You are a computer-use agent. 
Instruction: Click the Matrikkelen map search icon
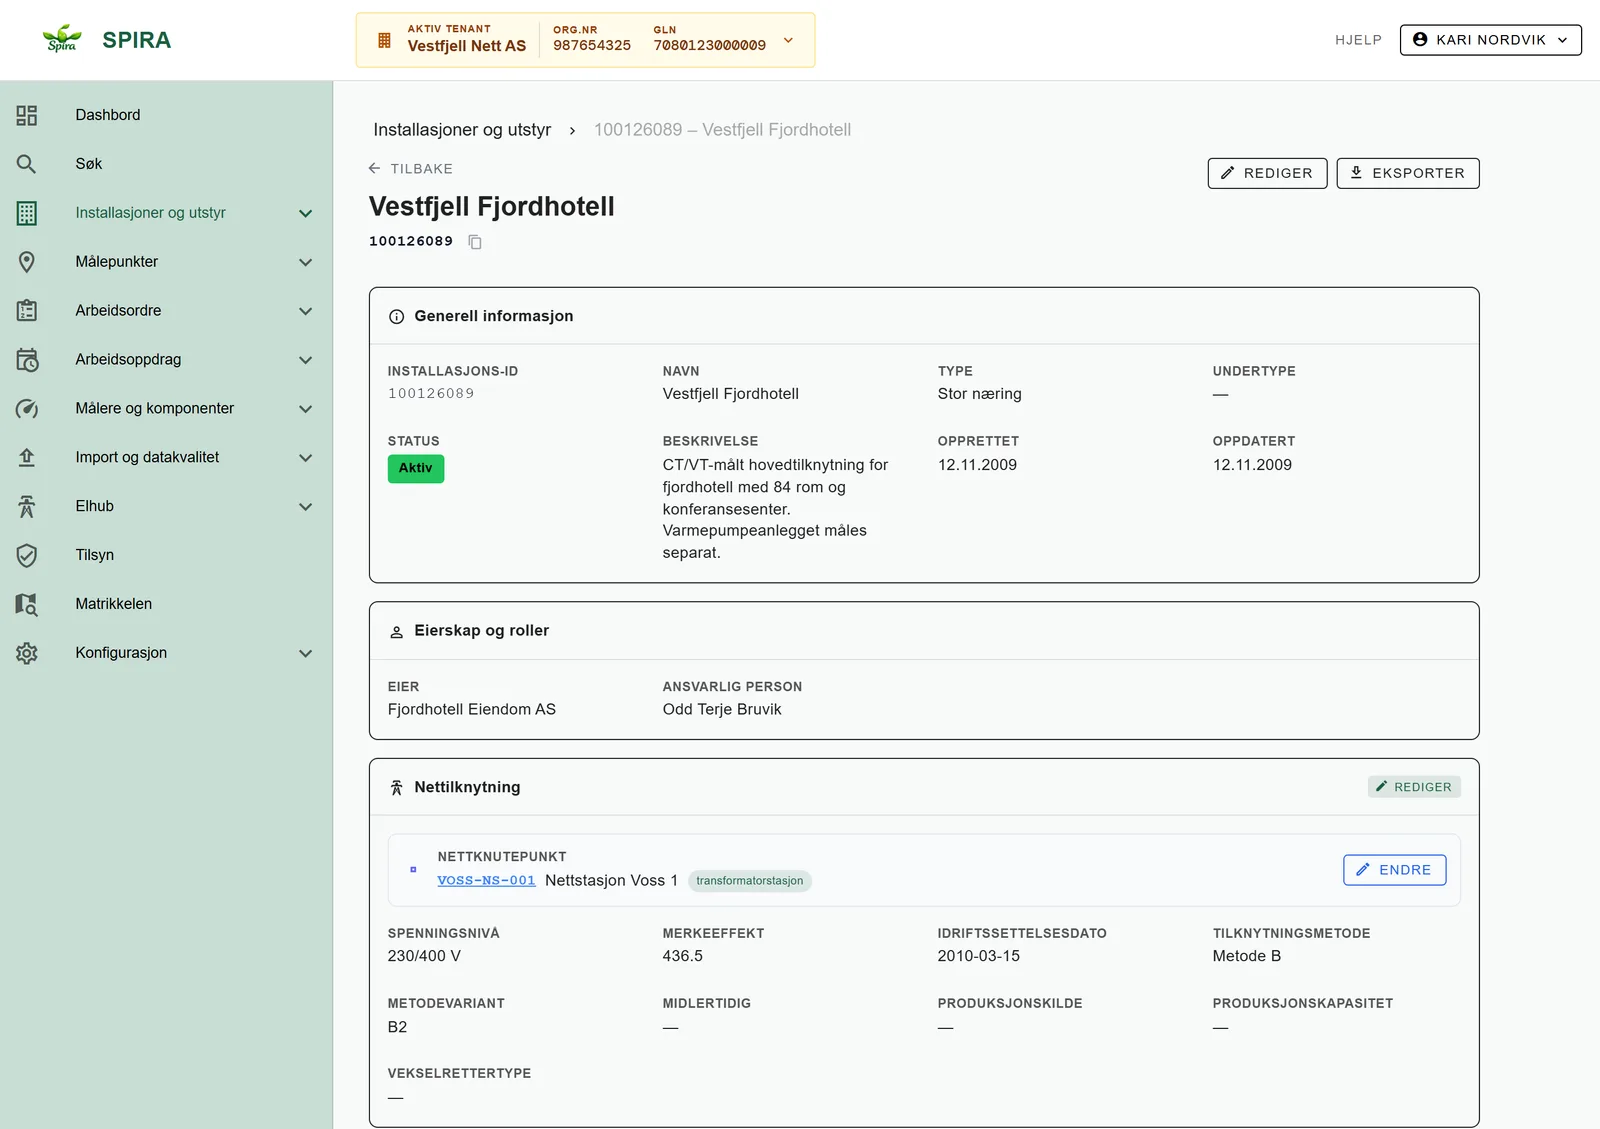pos(27,604)
